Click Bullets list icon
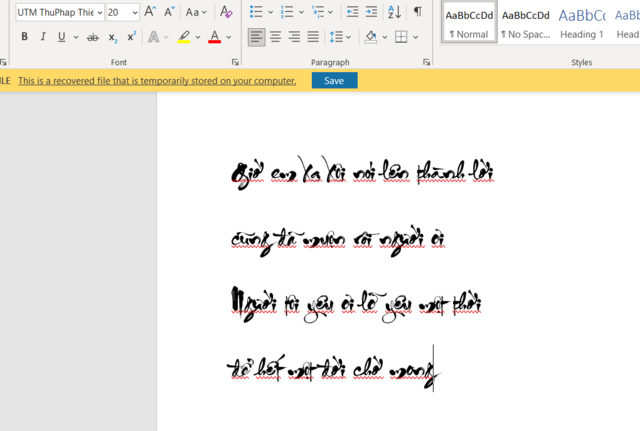Screen dimensions: 640x431 256,12
